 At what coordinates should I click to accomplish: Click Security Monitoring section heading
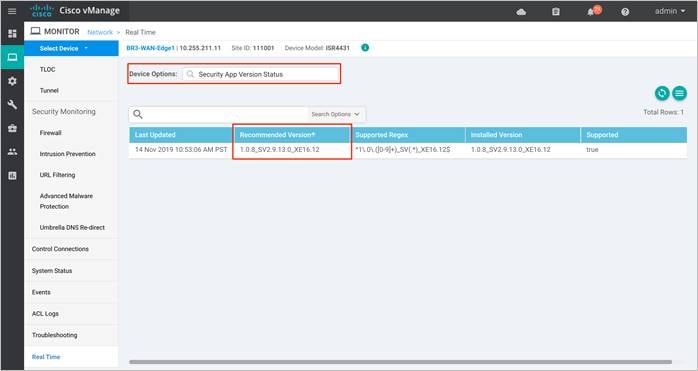point(64,111)
